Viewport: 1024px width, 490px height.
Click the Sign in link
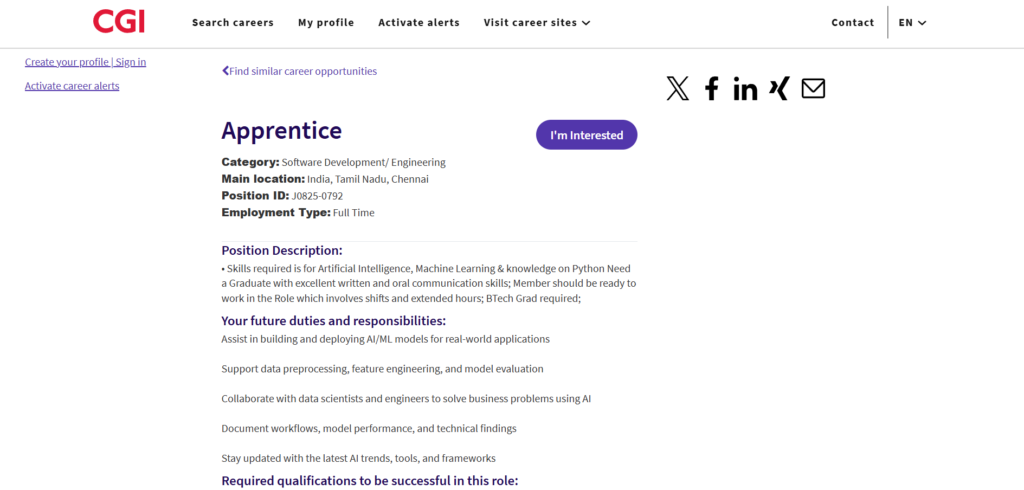(130, 62)
